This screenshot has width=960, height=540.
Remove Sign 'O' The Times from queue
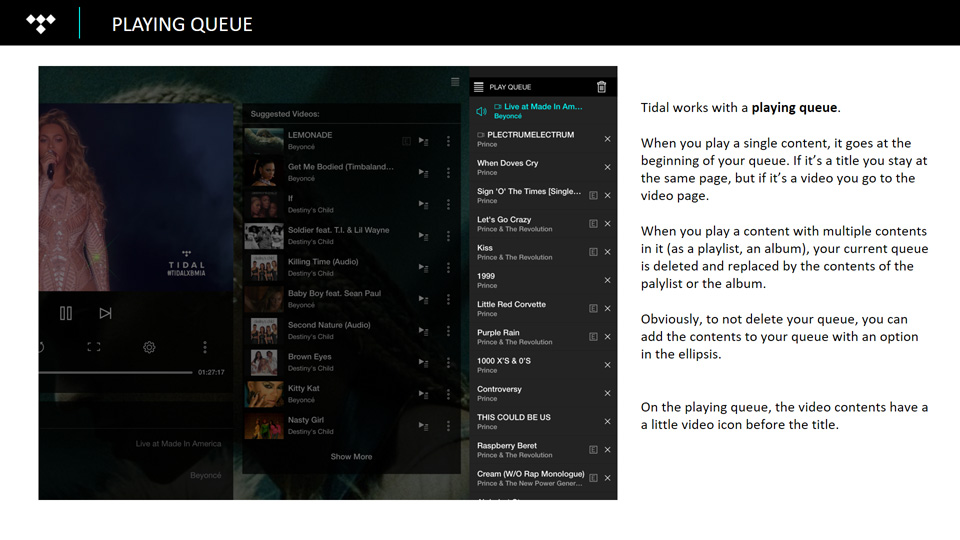click(x=607, y=195)
